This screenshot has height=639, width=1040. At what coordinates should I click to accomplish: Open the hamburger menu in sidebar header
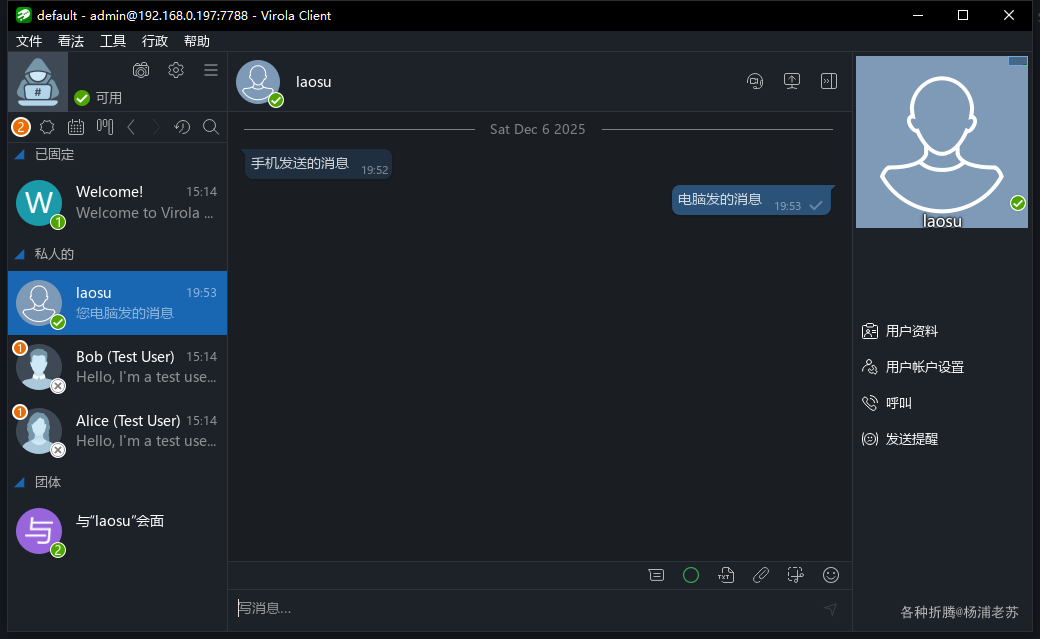click(211, 70)
